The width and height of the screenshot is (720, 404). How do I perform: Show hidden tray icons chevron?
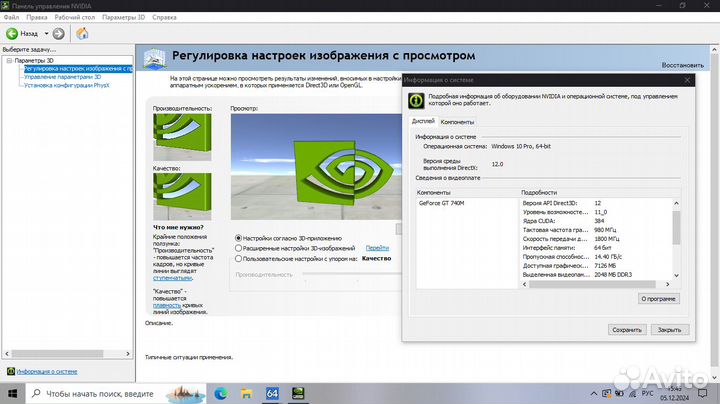(x=594, y=393)
